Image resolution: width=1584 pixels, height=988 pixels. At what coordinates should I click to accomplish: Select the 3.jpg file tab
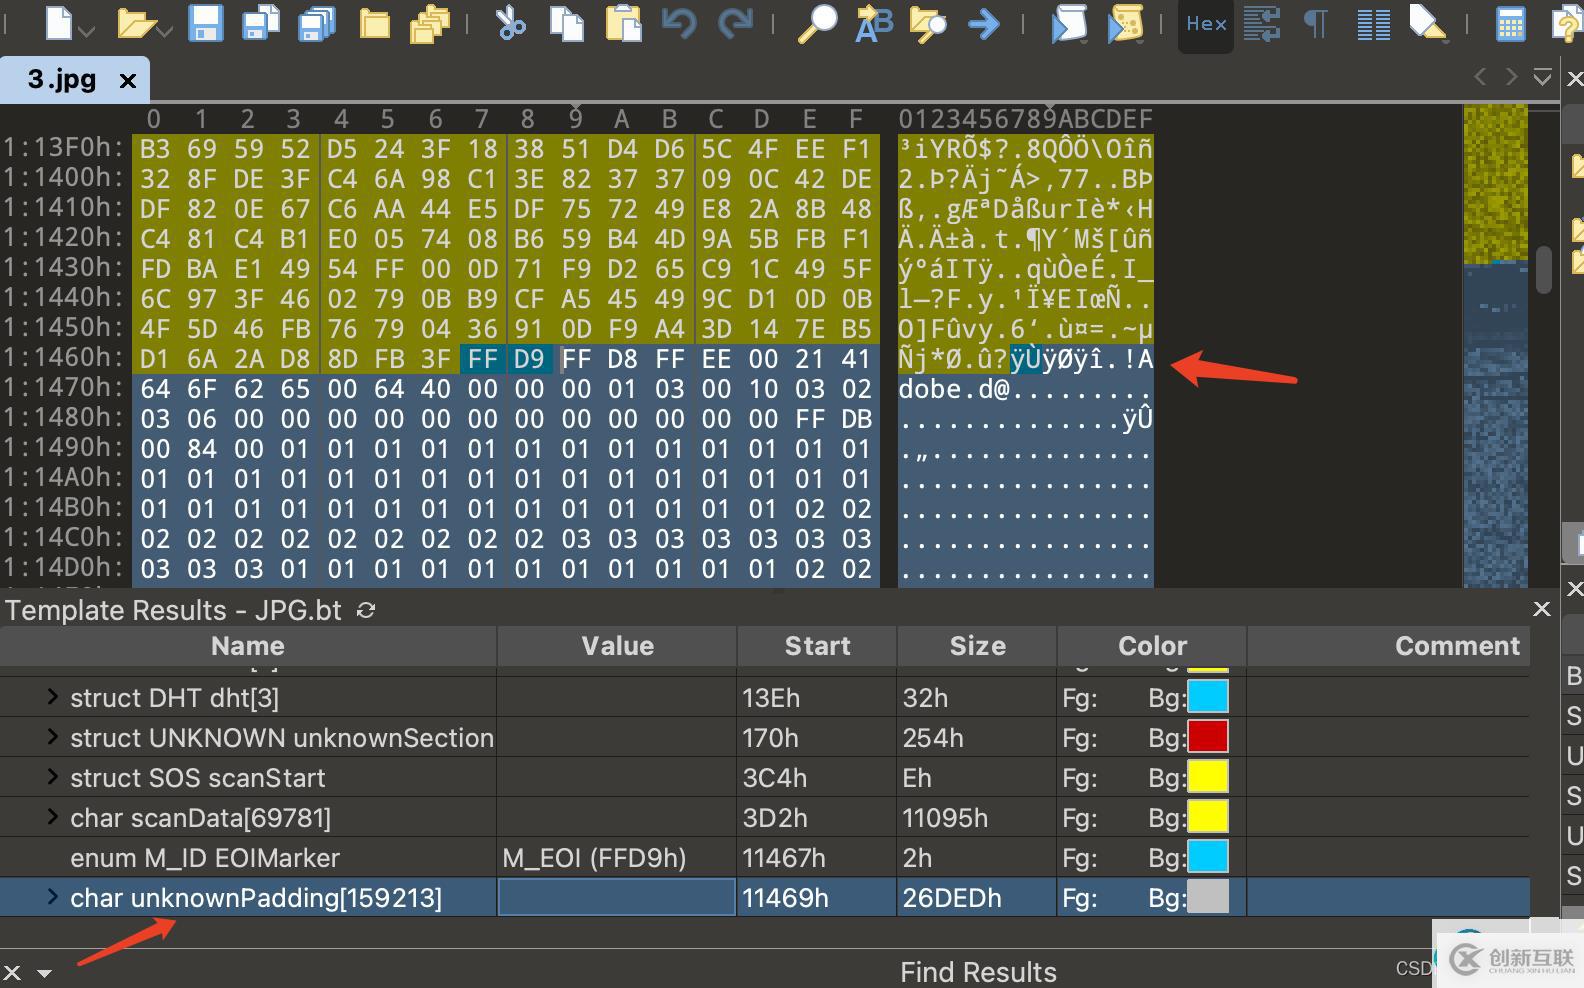point(62,80)
